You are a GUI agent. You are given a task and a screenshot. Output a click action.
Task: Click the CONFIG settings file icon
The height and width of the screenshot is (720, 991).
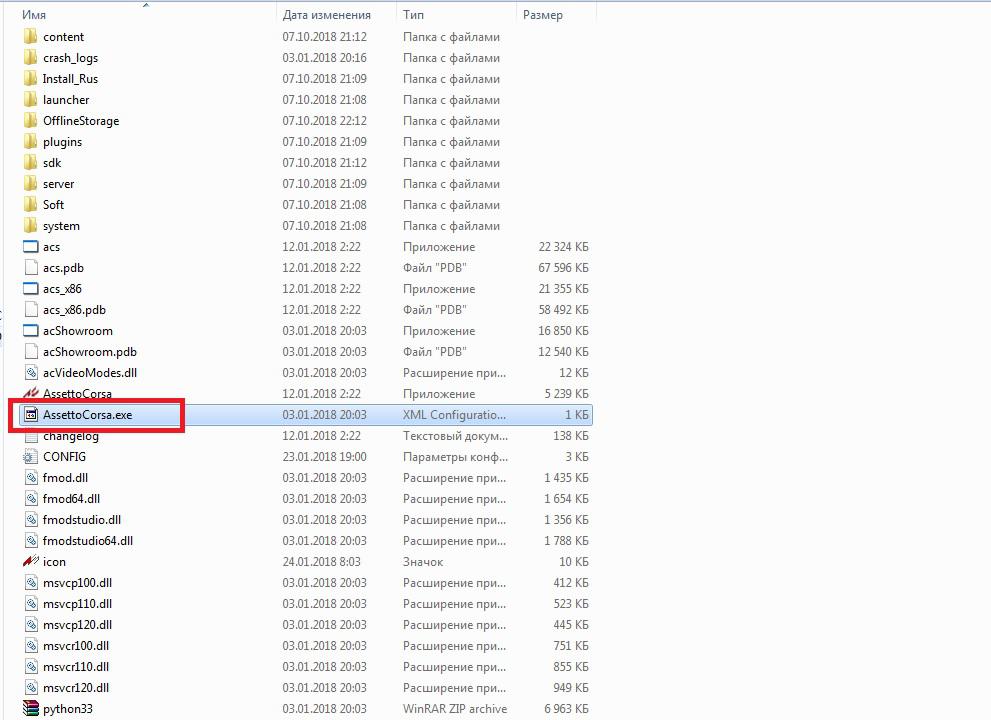click(30, 457)
